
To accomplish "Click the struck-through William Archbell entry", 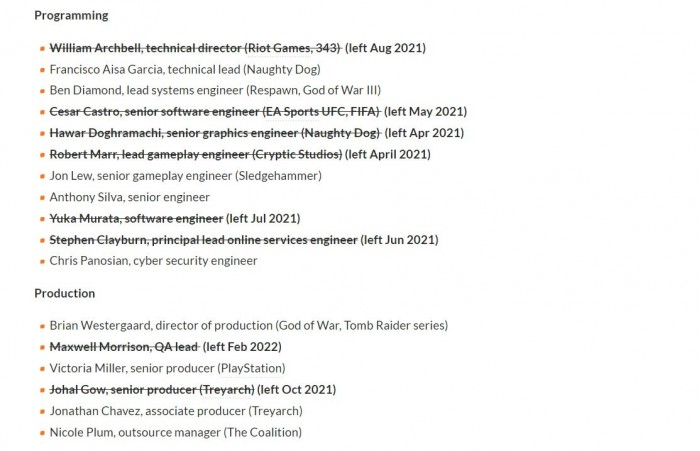I will tap(195, 48).
